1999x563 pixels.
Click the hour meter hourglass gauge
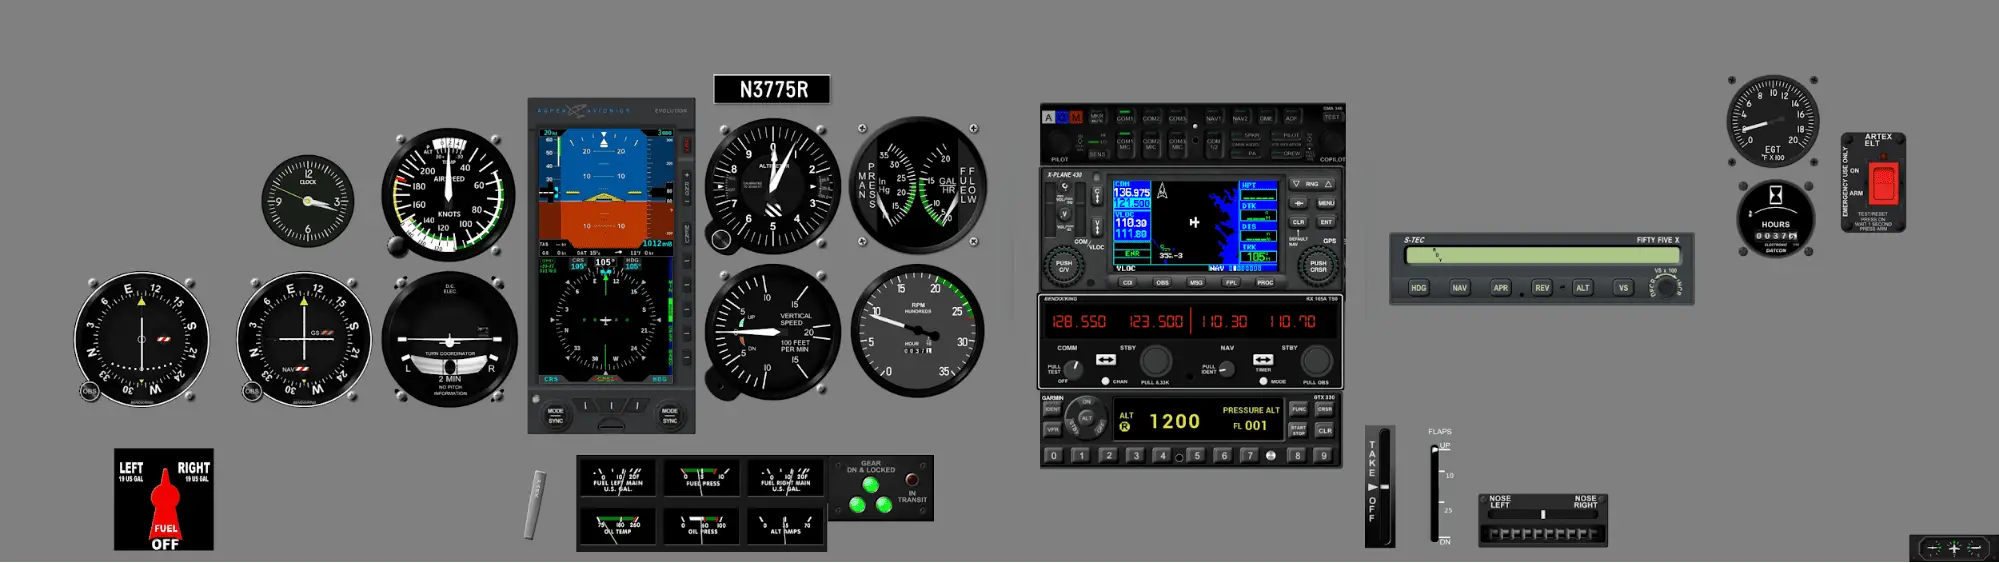click(x=1776, y=218)
